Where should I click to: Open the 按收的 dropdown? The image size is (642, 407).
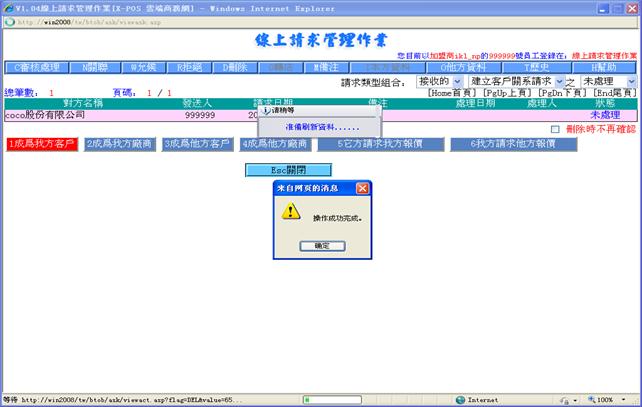coord(439,81)
